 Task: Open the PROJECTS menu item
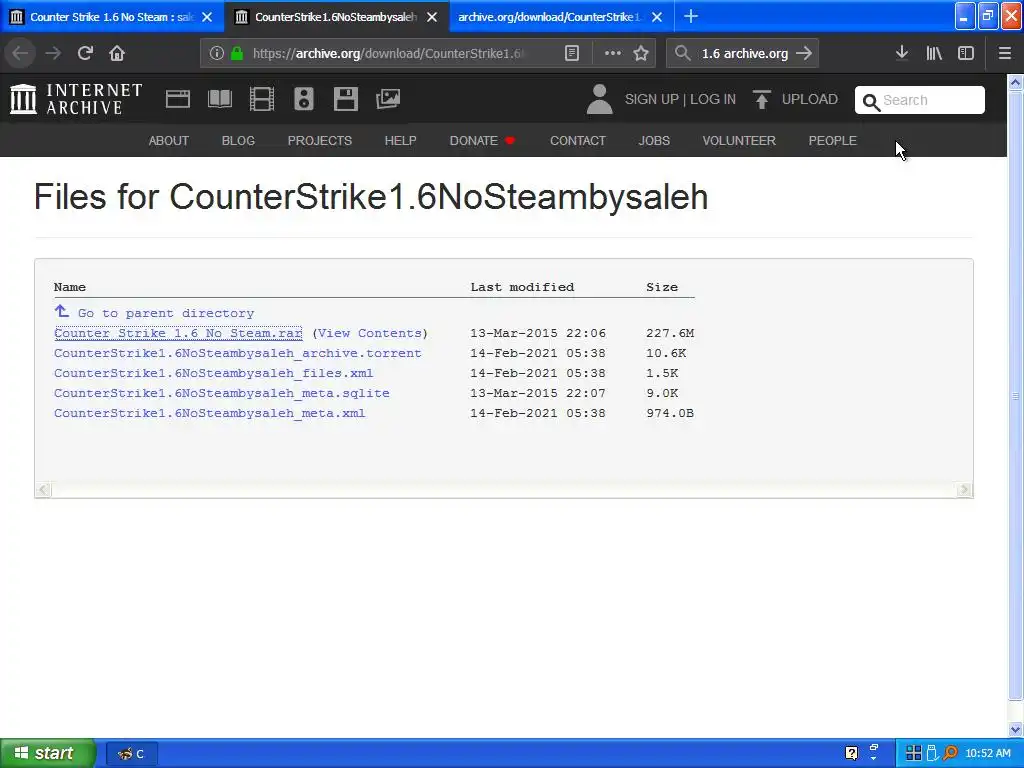[320, 140]
